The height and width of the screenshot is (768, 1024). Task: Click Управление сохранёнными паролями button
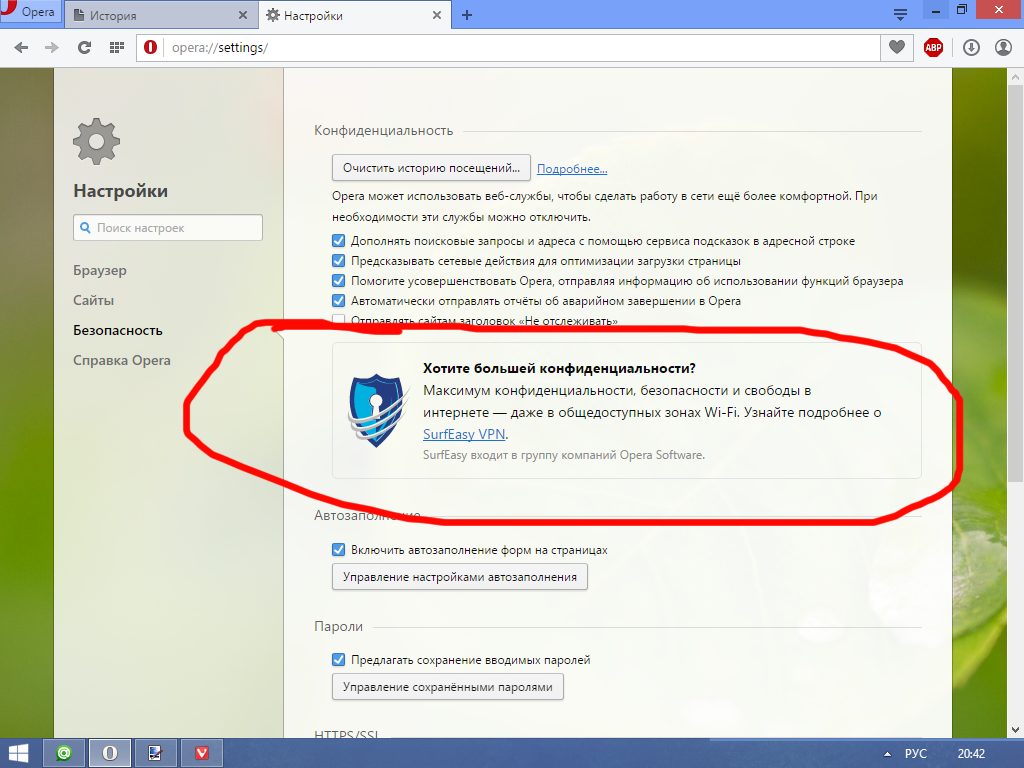448,686
